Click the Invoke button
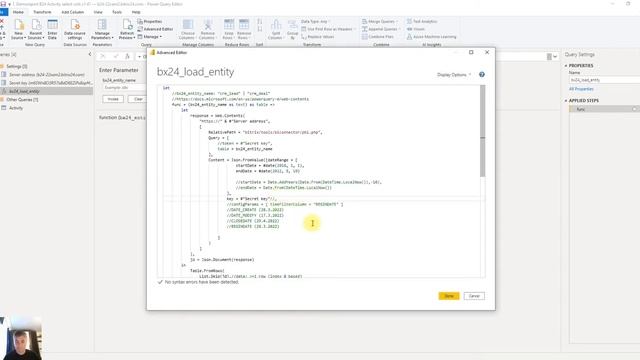This screenshot has width=640, height=360. tap(113, 99)
